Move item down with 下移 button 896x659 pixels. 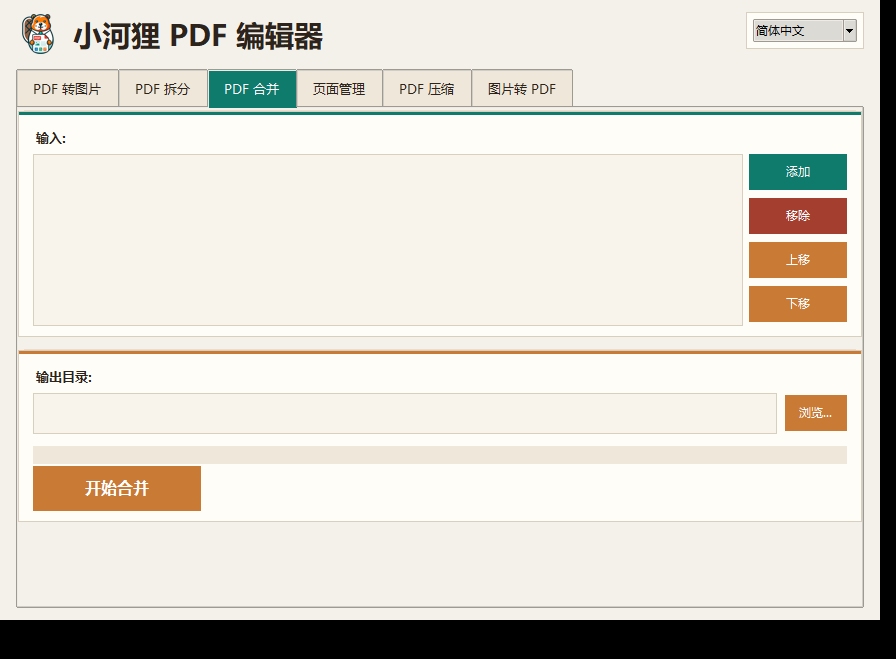[x=798, y=303]
